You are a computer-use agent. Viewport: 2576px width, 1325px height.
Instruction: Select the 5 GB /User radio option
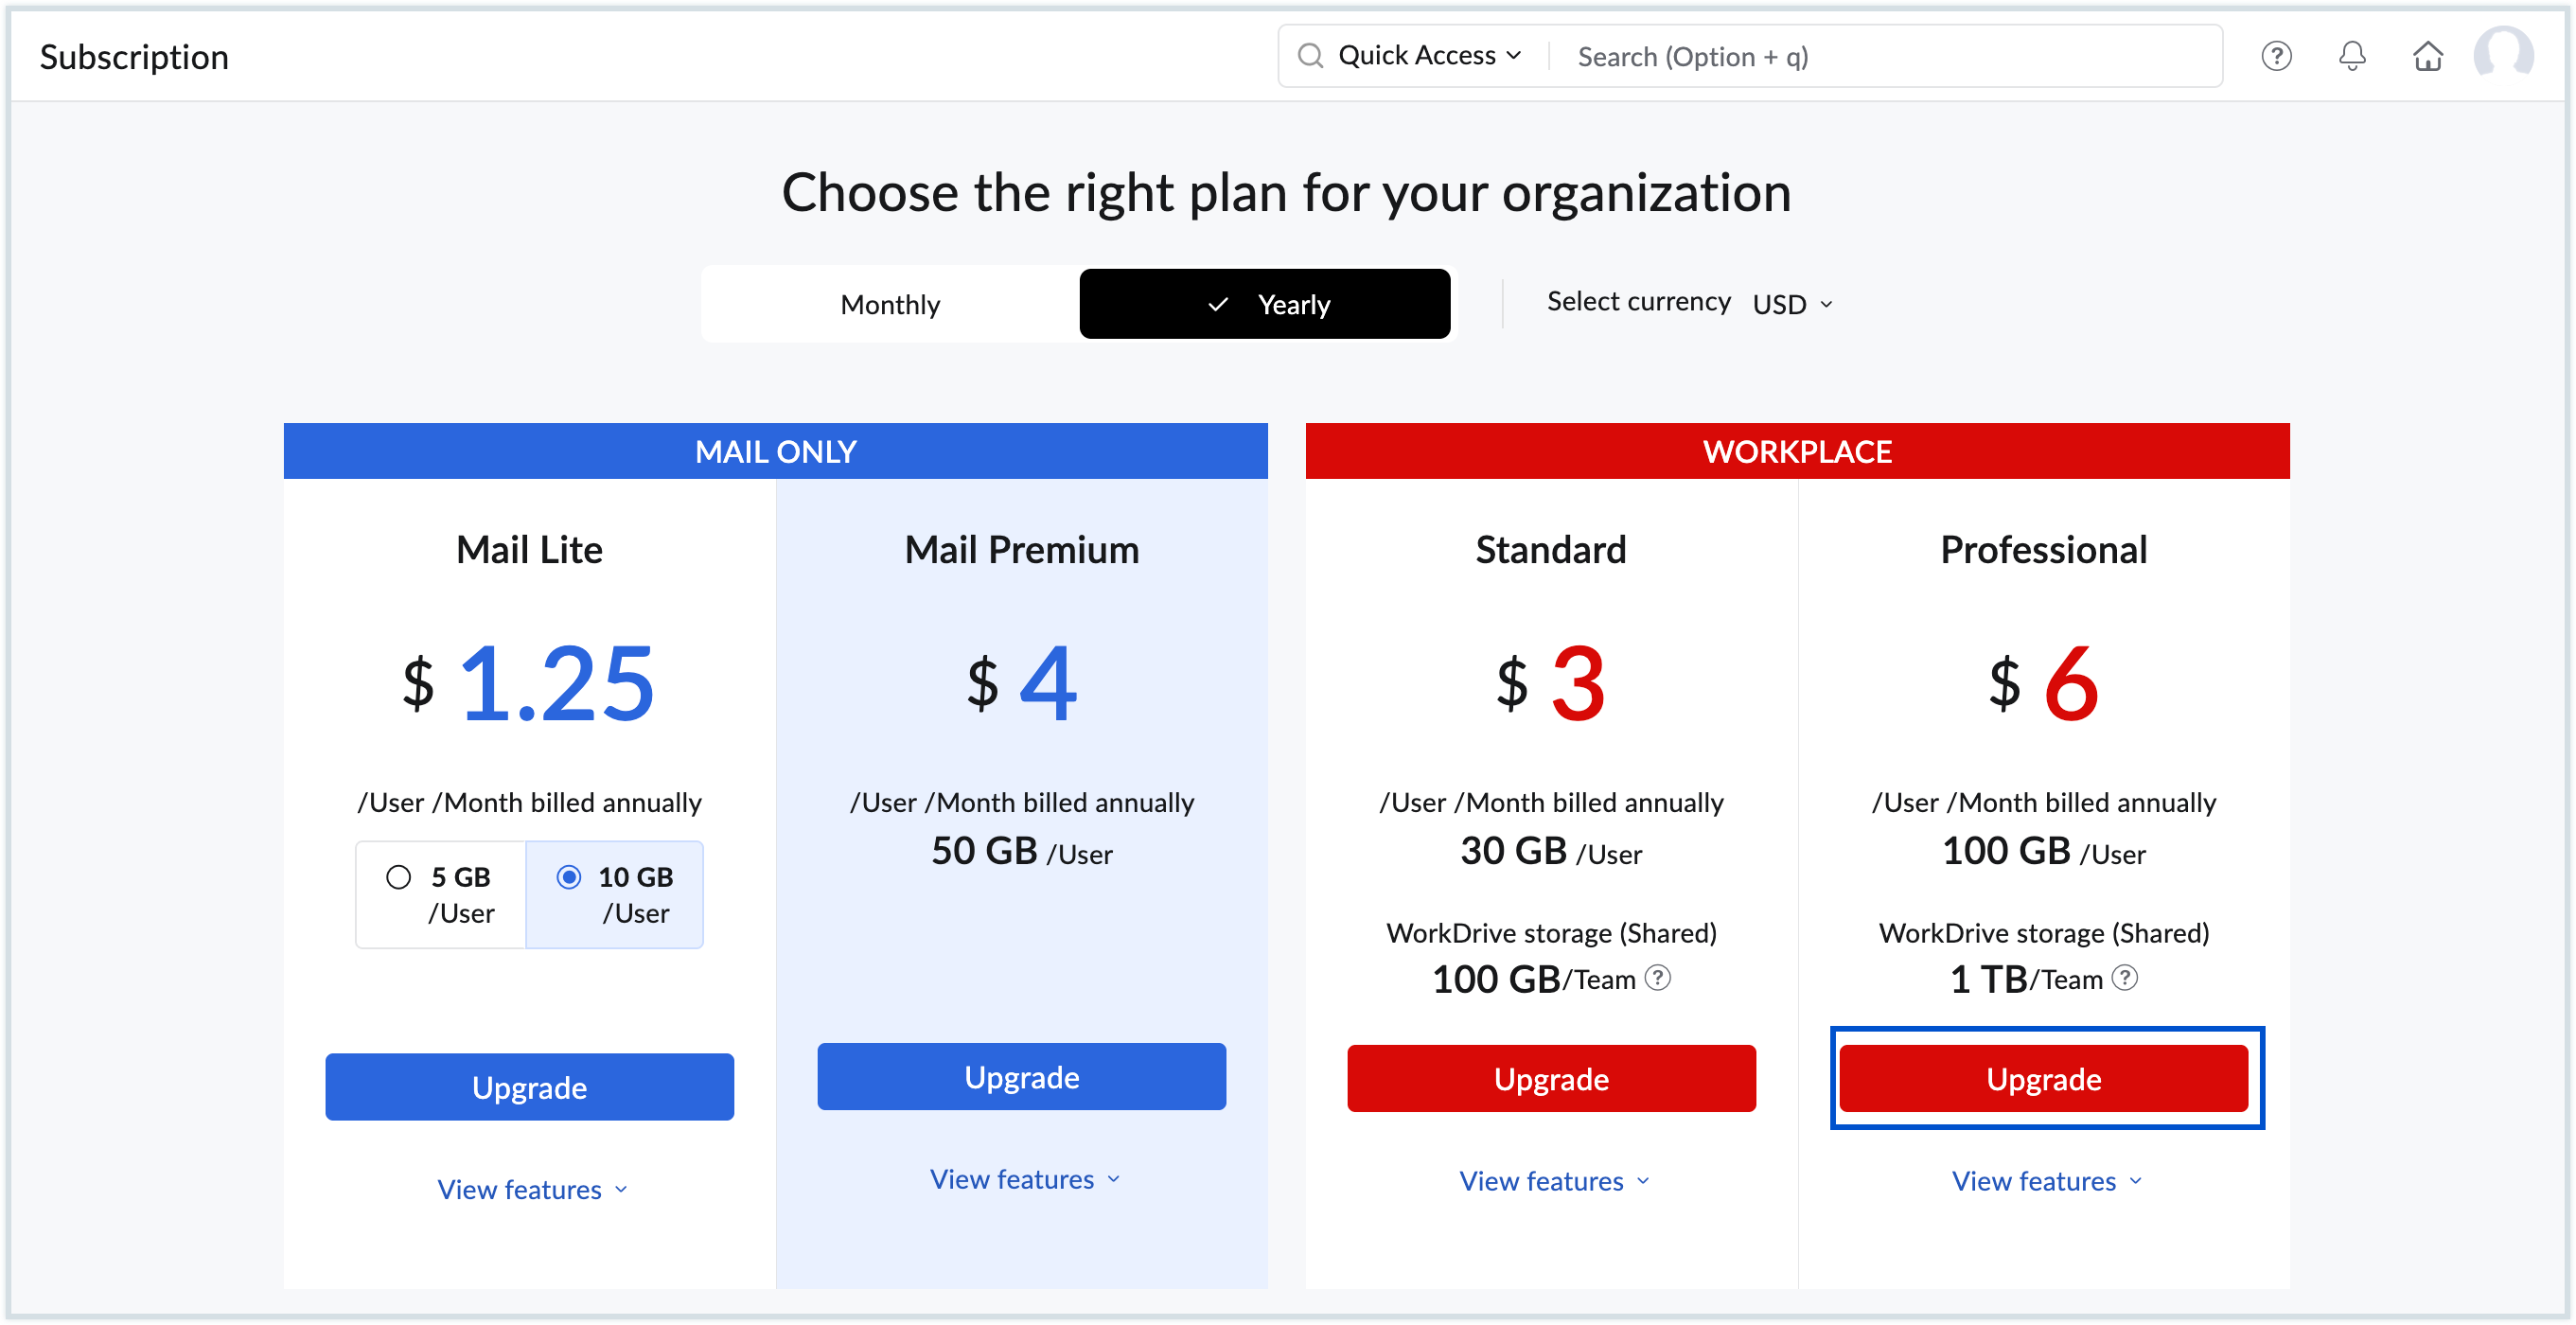click(x=399, y=877)
